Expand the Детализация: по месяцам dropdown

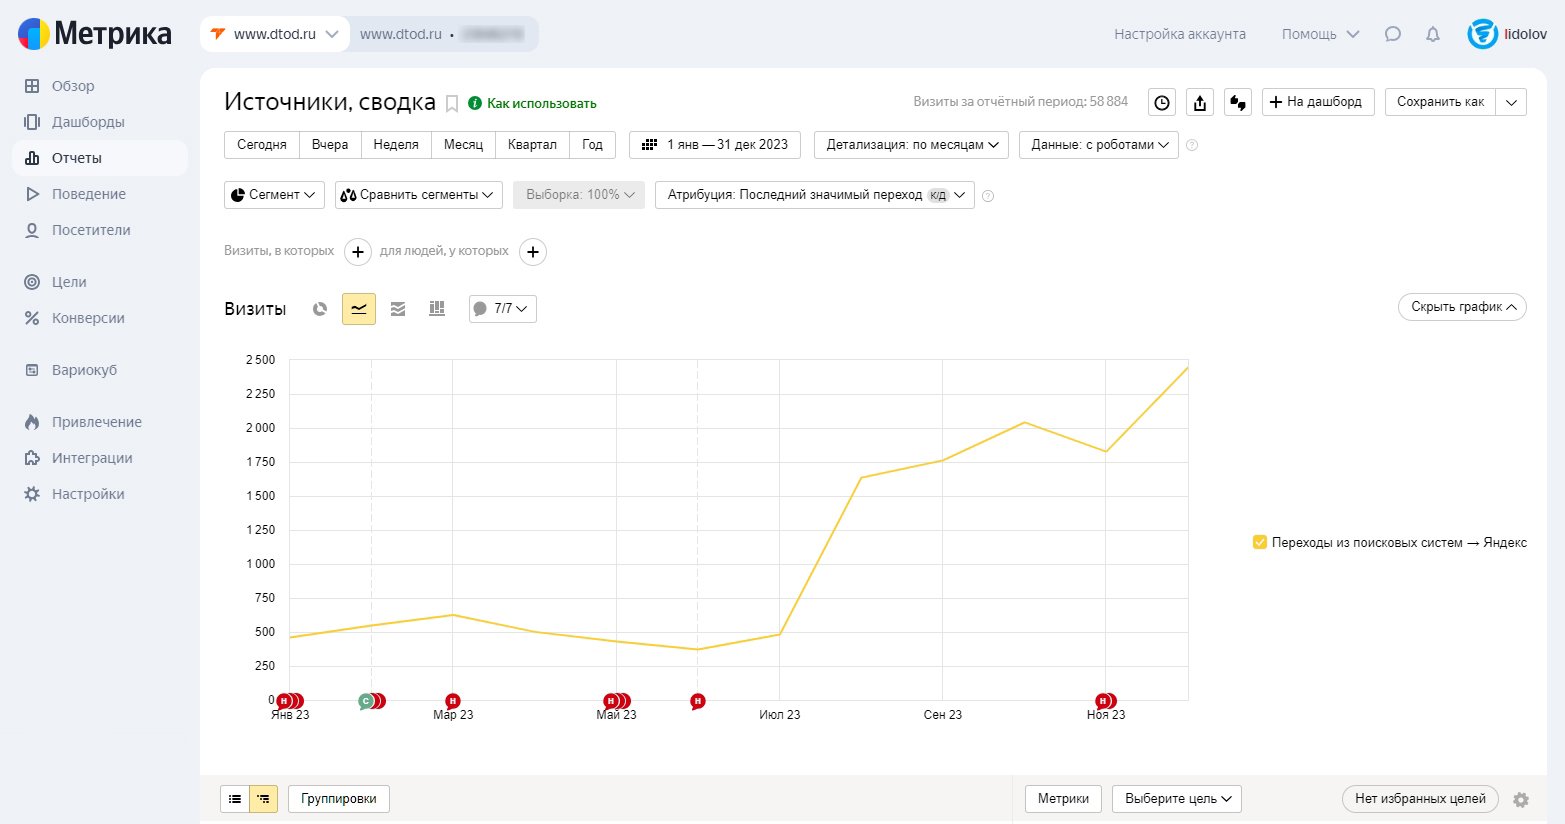911,145
